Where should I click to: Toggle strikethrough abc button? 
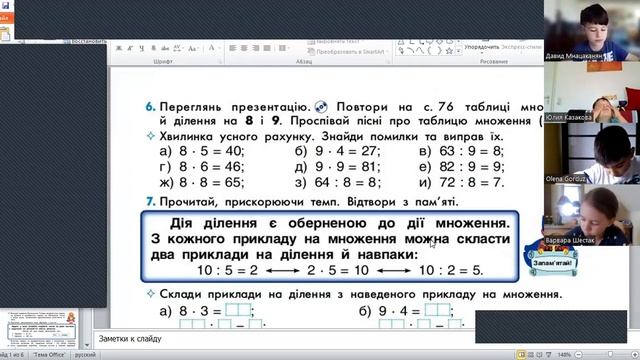click(165, 48)
